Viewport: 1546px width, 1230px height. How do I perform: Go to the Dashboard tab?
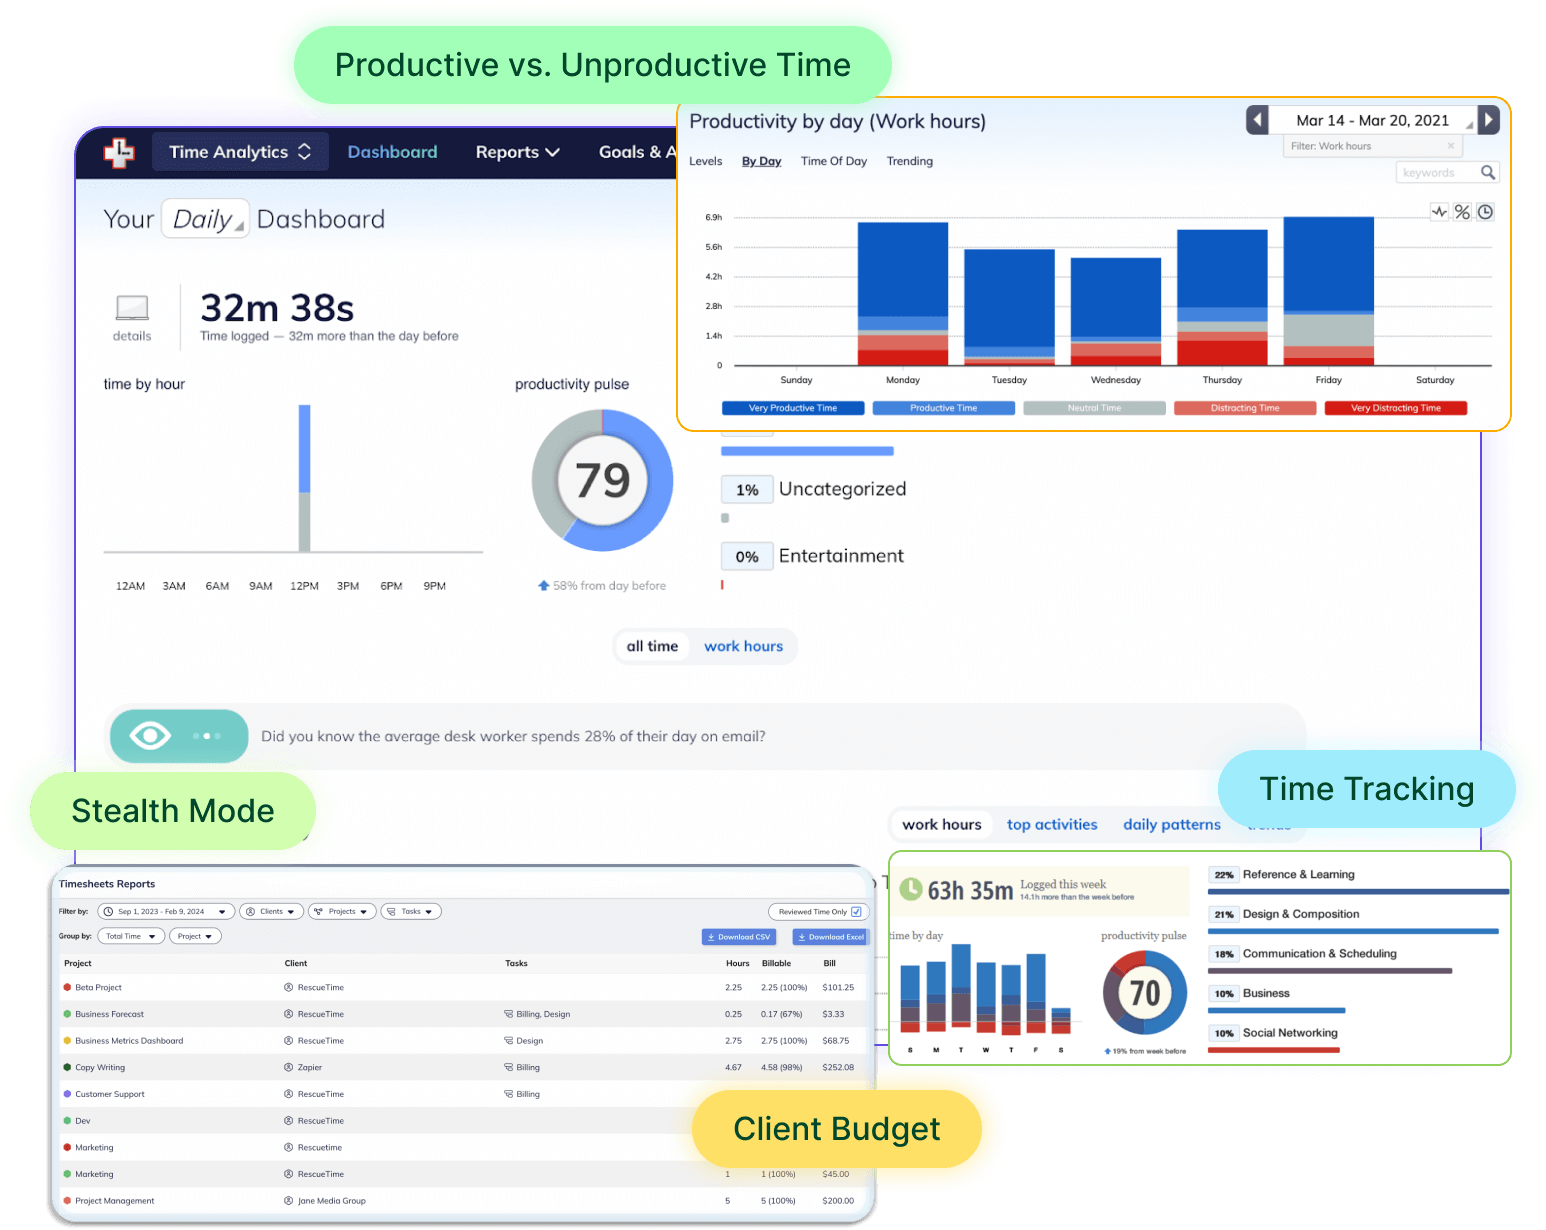click(392, 152)
